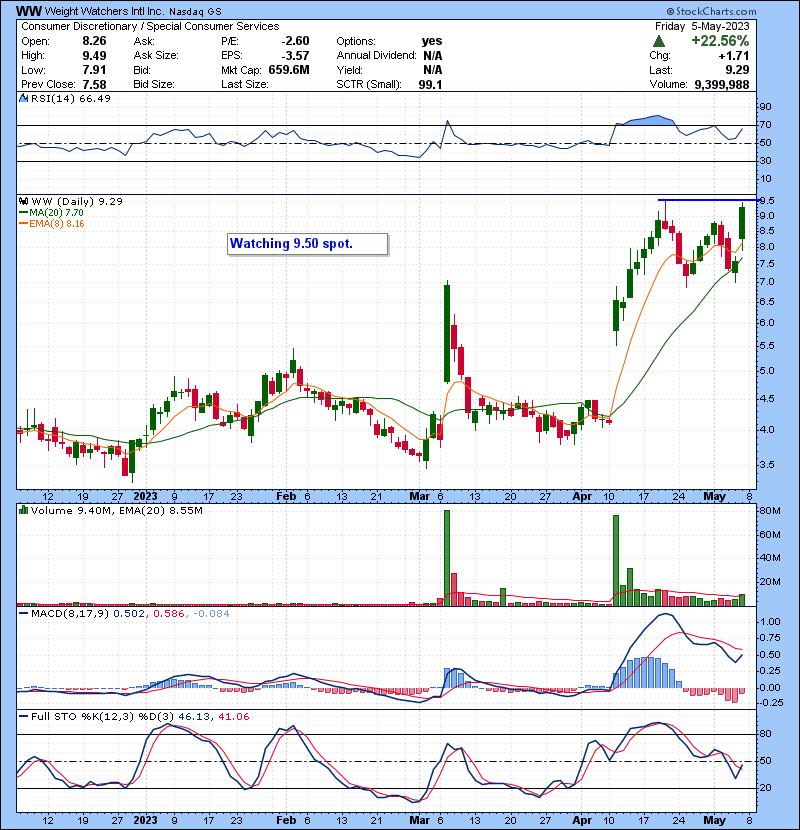Click the 2023 label on price date axis
The width and height of the screenshot is (800, 830).
pyautogui.click(x=145, y=497)
